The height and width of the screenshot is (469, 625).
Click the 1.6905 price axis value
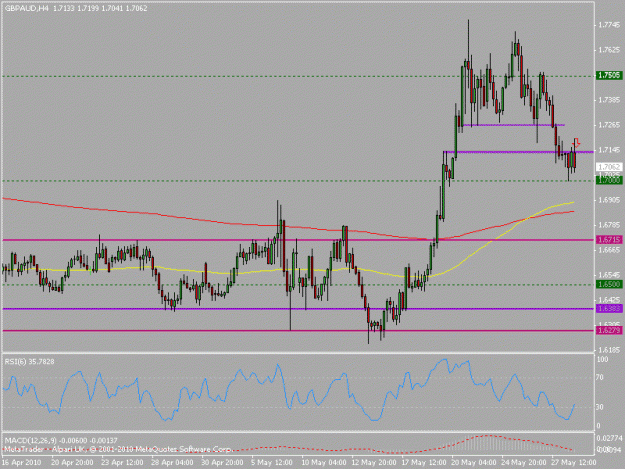point(609,200)
